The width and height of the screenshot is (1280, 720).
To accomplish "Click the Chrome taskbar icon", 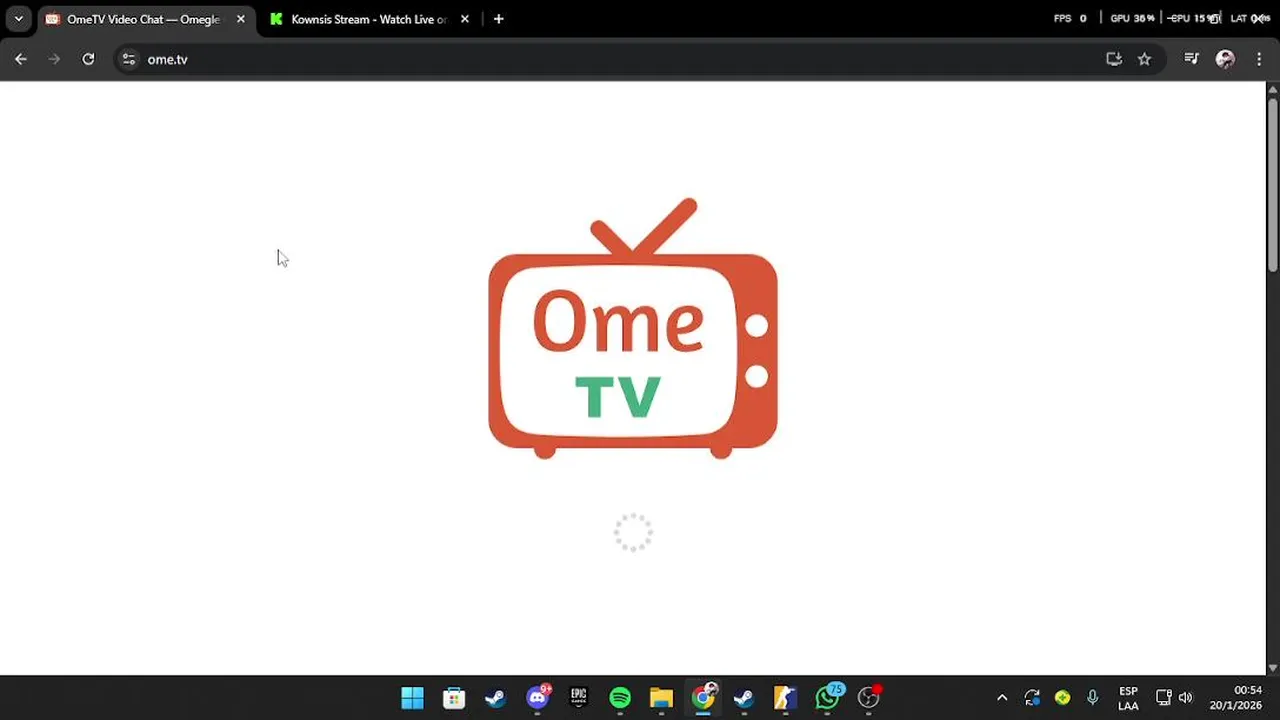I will [x=703, y=698].
